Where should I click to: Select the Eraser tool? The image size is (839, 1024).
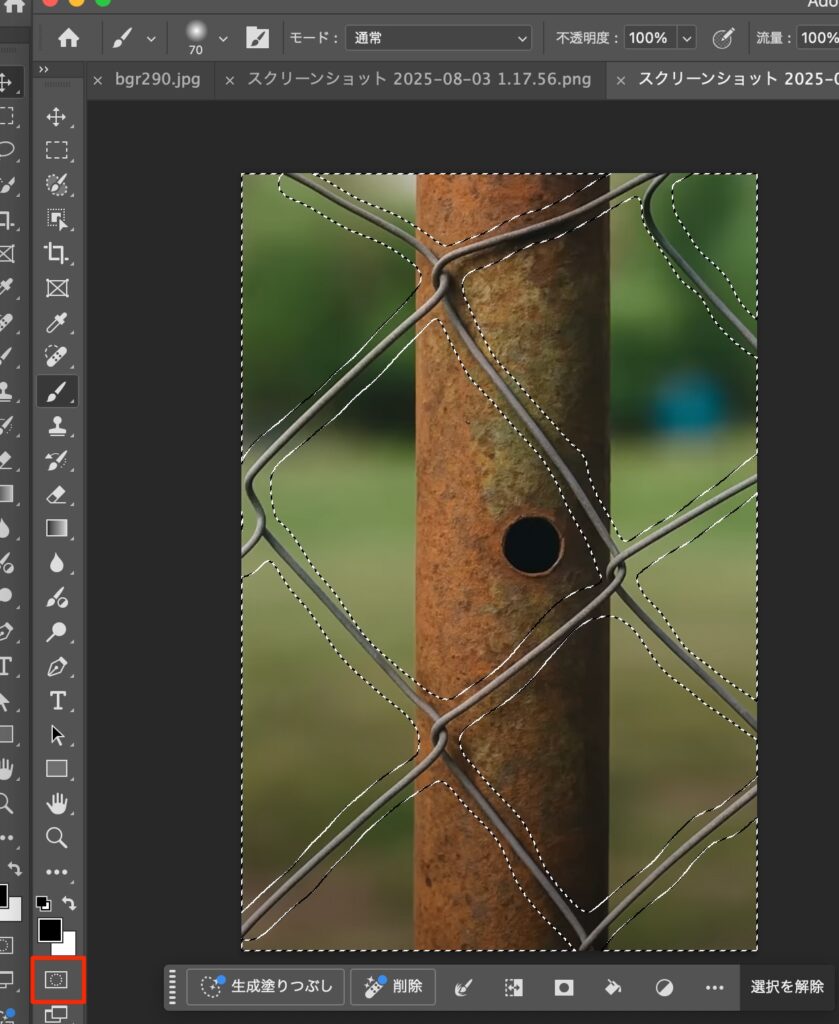57,494
